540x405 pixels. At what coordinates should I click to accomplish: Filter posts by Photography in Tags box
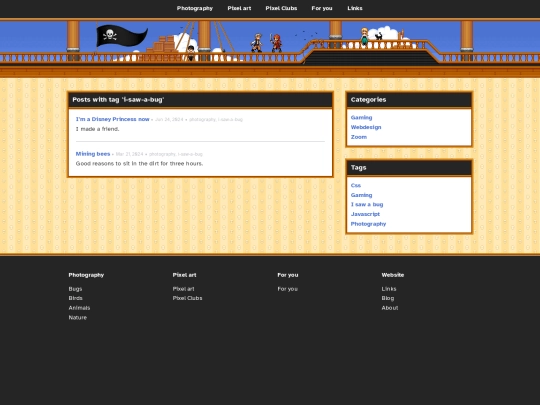[x=368, y=224]
